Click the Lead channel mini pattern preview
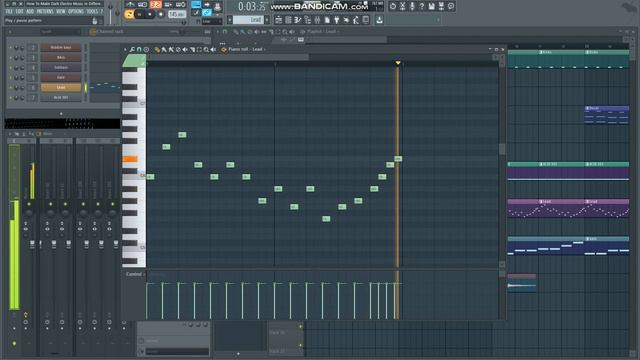Viewport: 640px width, 360px height. pyautogui.click(x=105, y=87)
